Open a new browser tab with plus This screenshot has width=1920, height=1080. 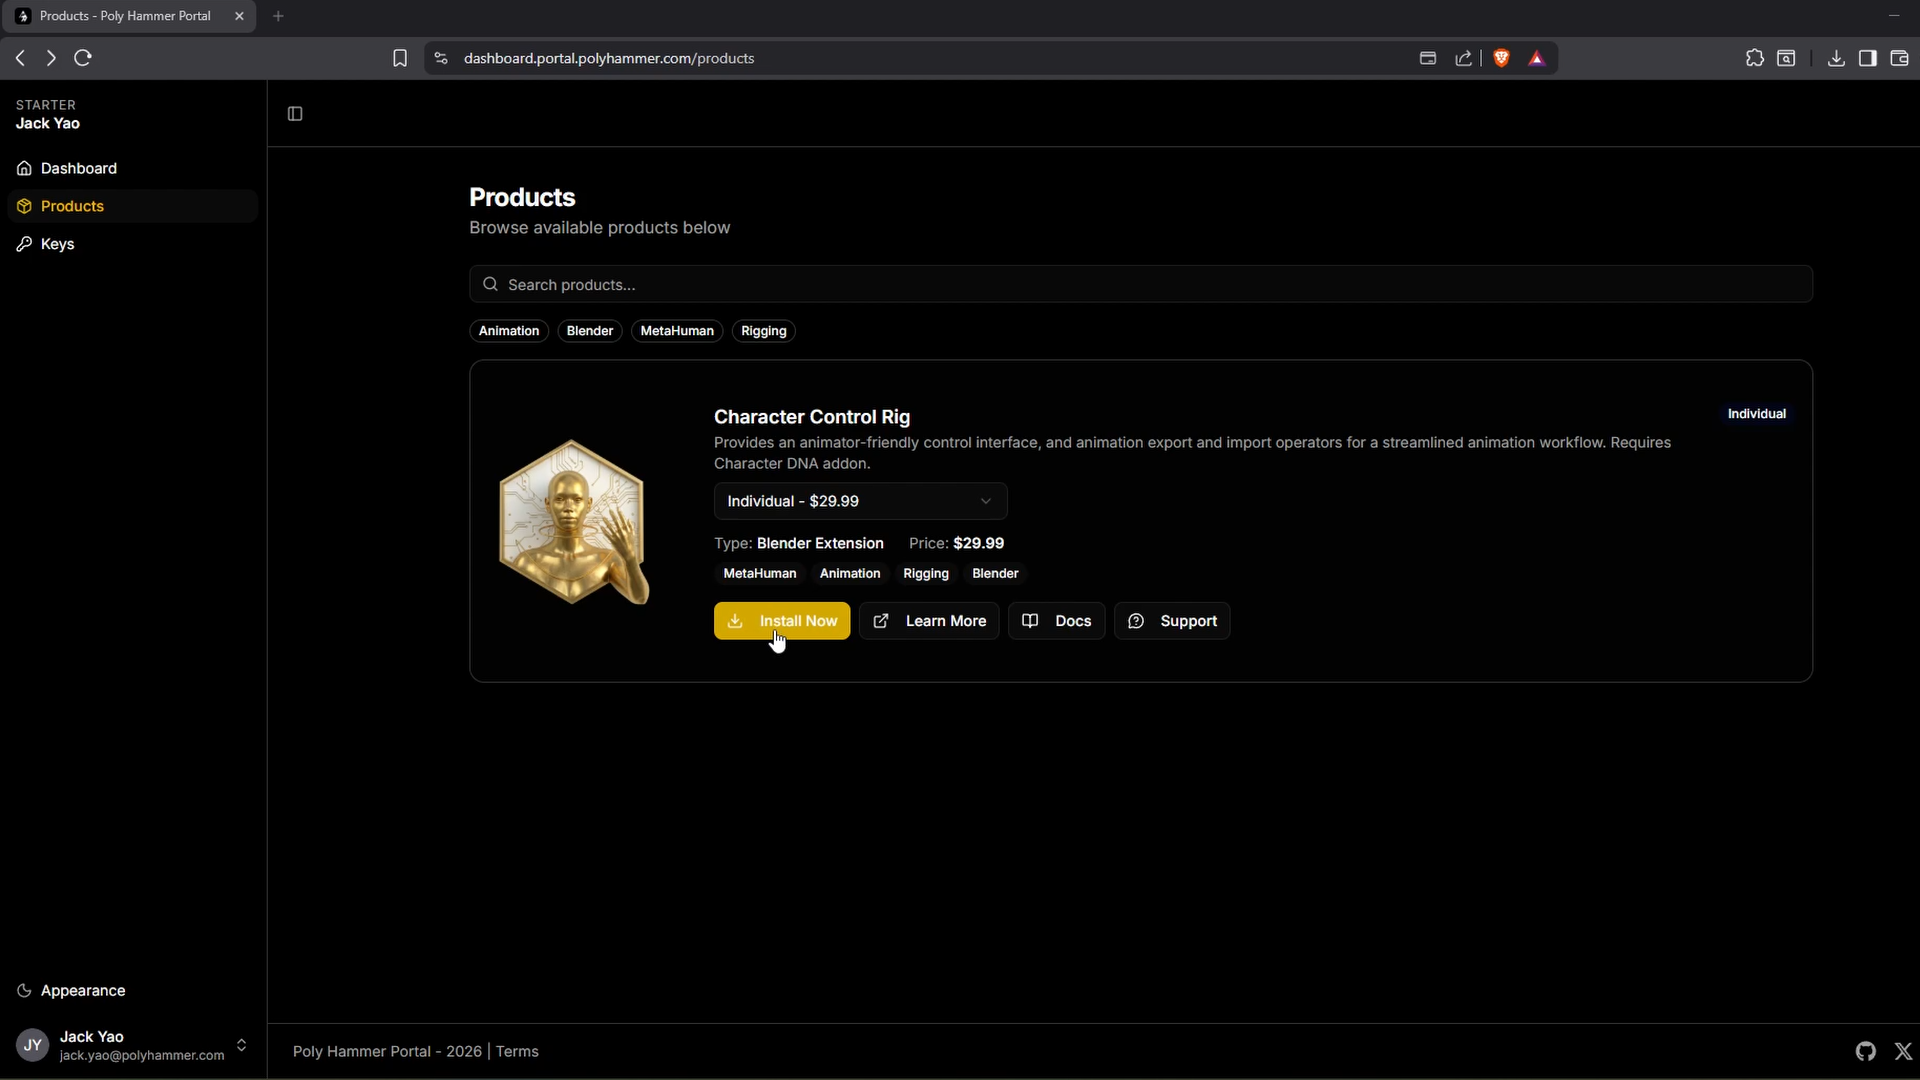pyautogui.click(x=278, y=16)
